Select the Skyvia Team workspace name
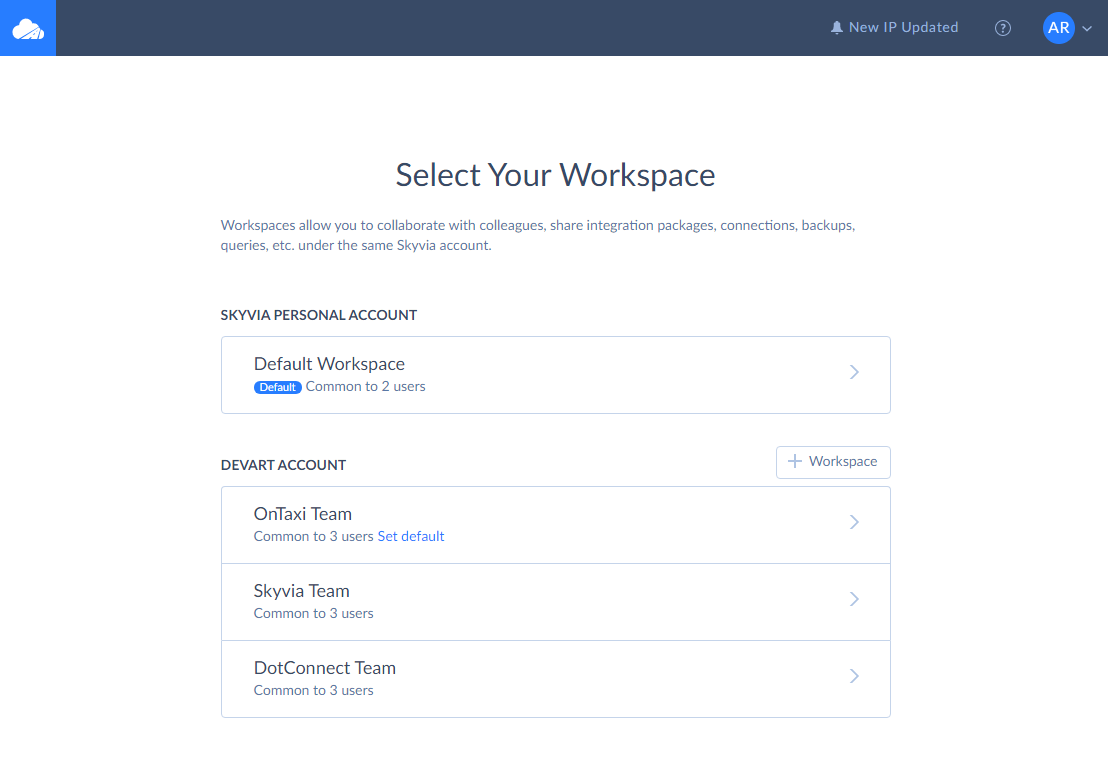 [x=302, y=591]
